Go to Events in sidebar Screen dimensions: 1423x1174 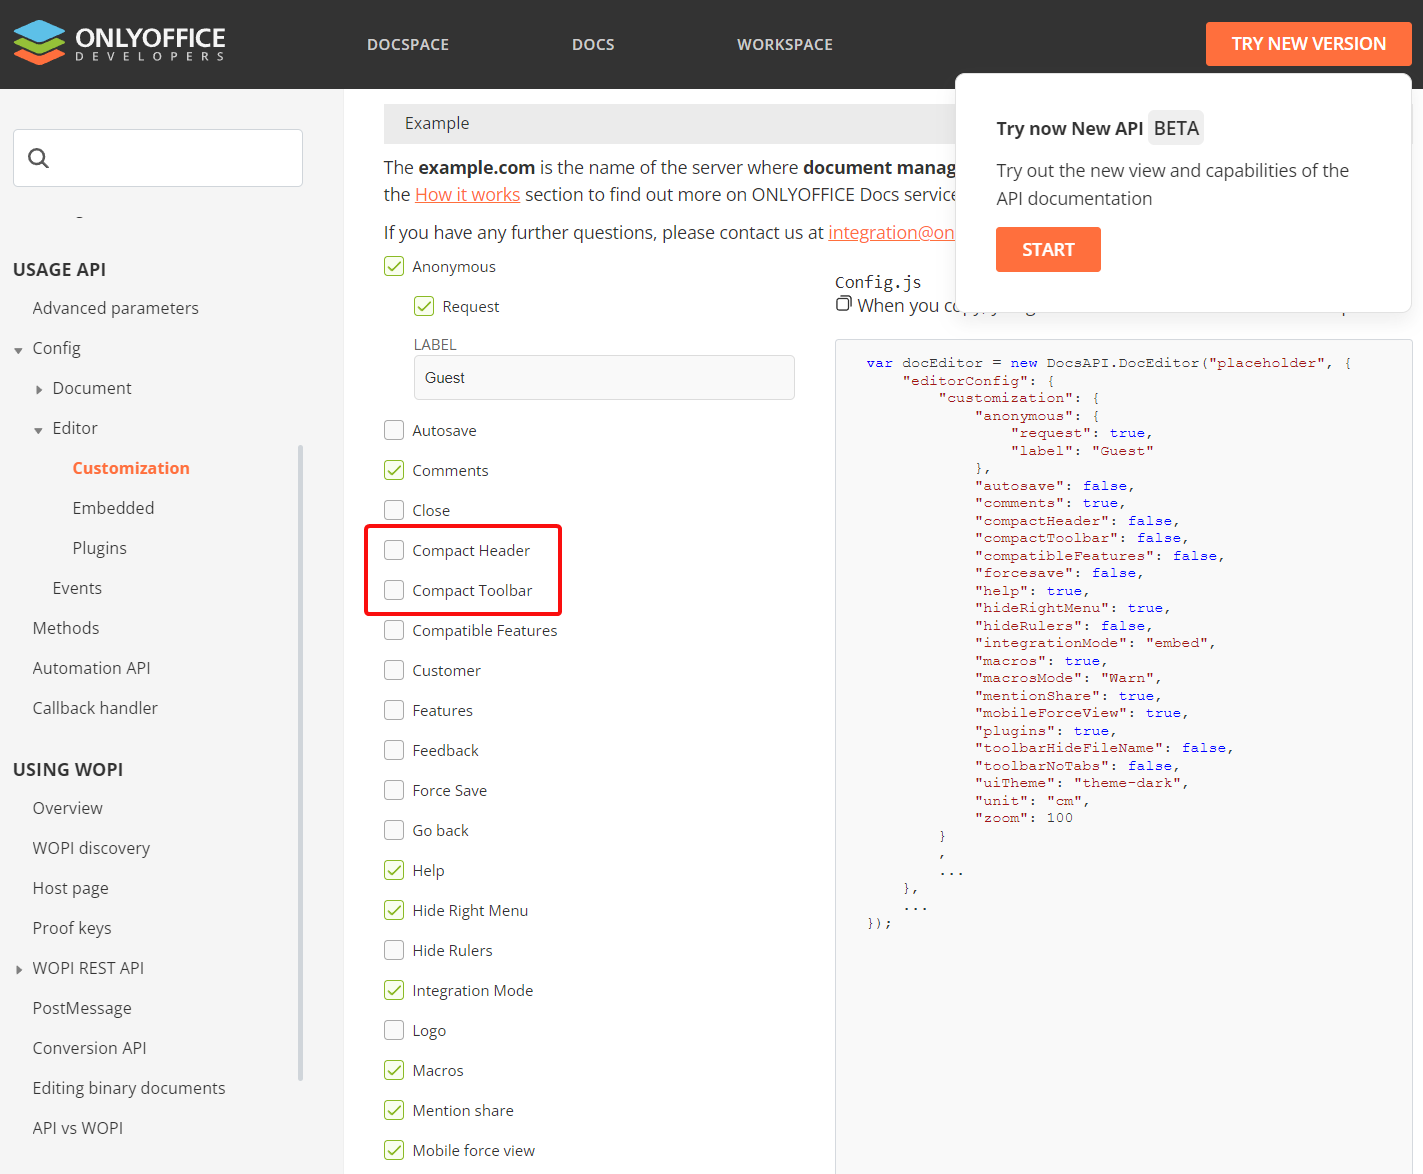77,588
